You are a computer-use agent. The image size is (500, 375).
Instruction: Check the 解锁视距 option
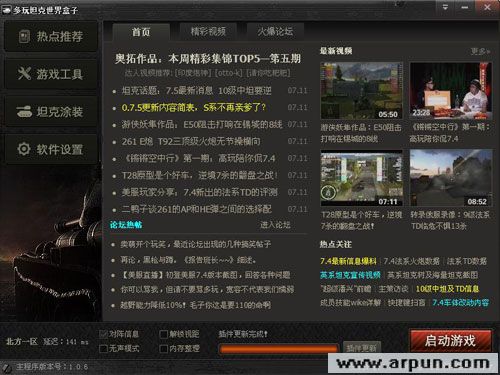(164, 334)
